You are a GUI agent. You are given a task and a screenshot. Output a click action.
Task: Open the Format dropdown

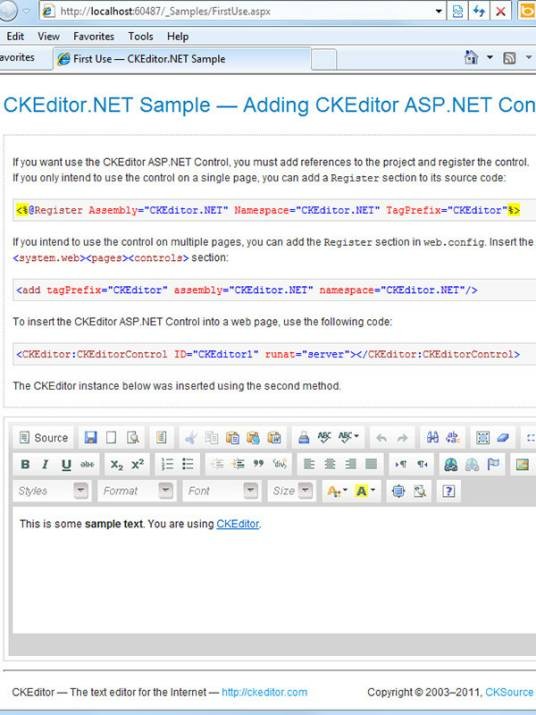pyautogui.click(x=136, y=491)
